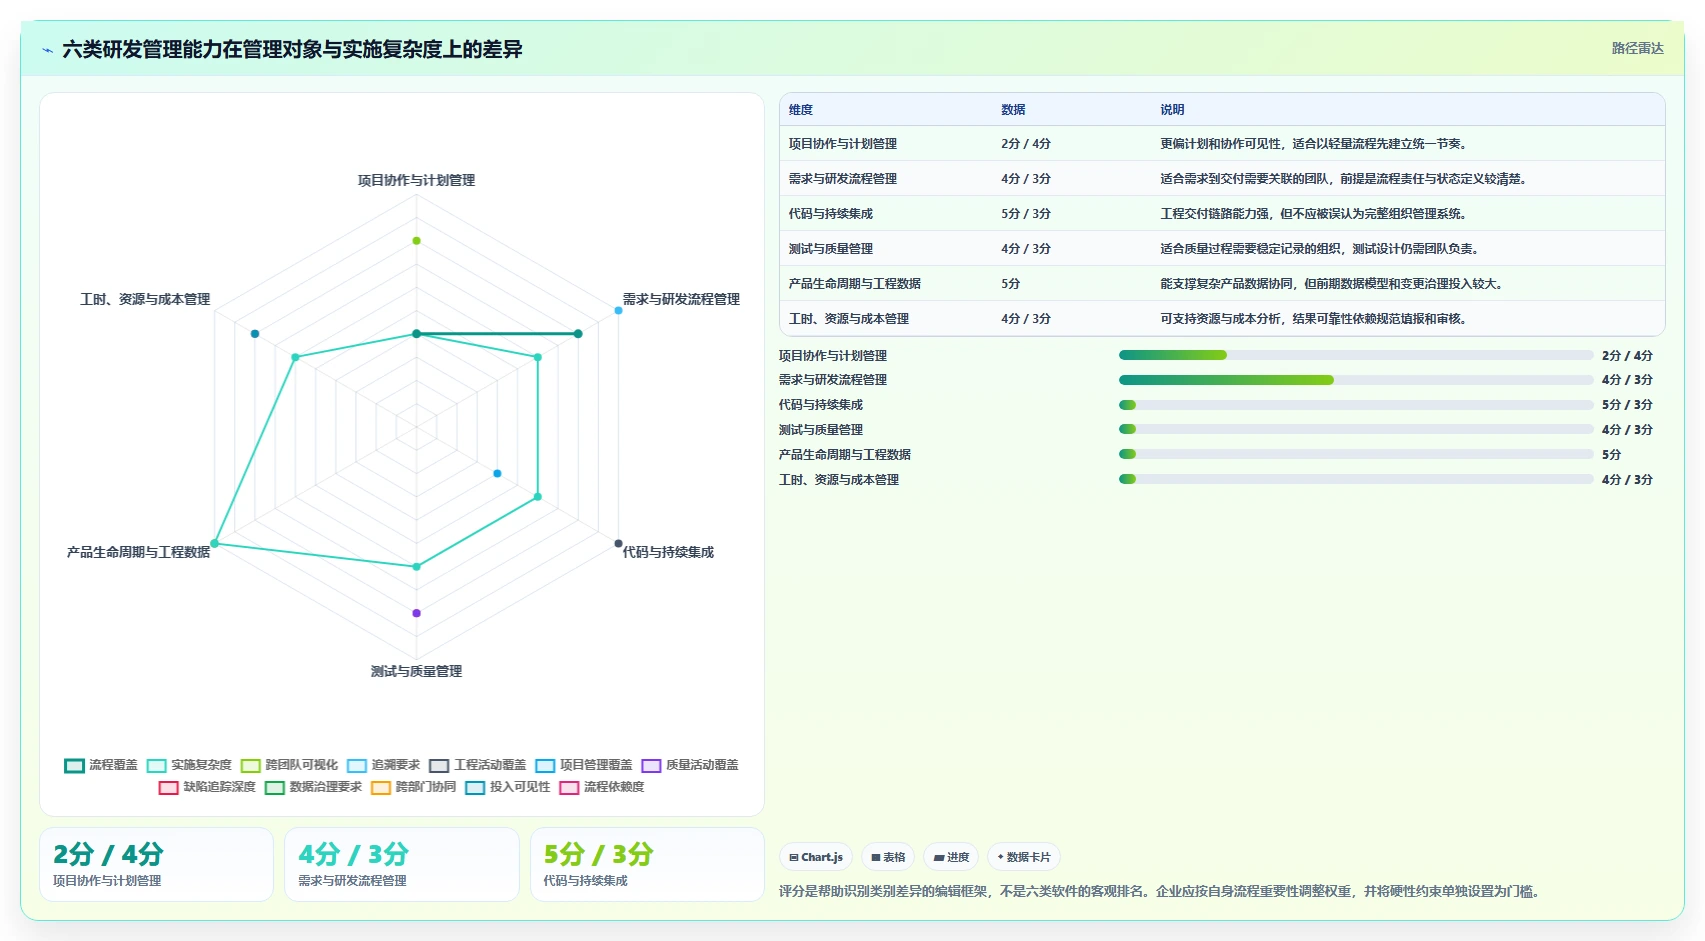
Task: Select table row 产品生命周期与工程数据
Action: point(1222,283)
